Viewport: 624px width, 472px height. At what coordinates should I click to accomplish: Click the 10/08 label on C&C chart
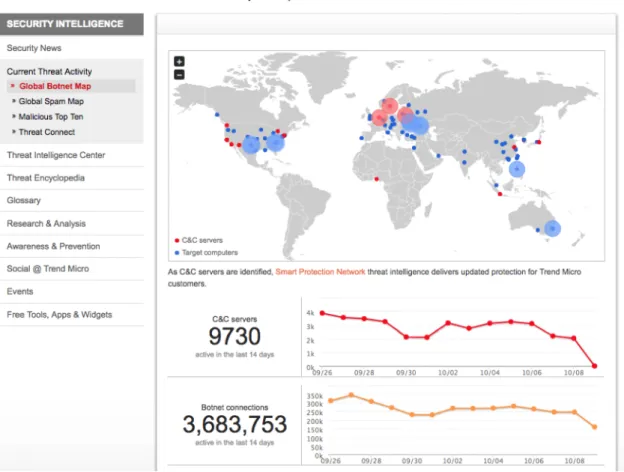[573, 373]
